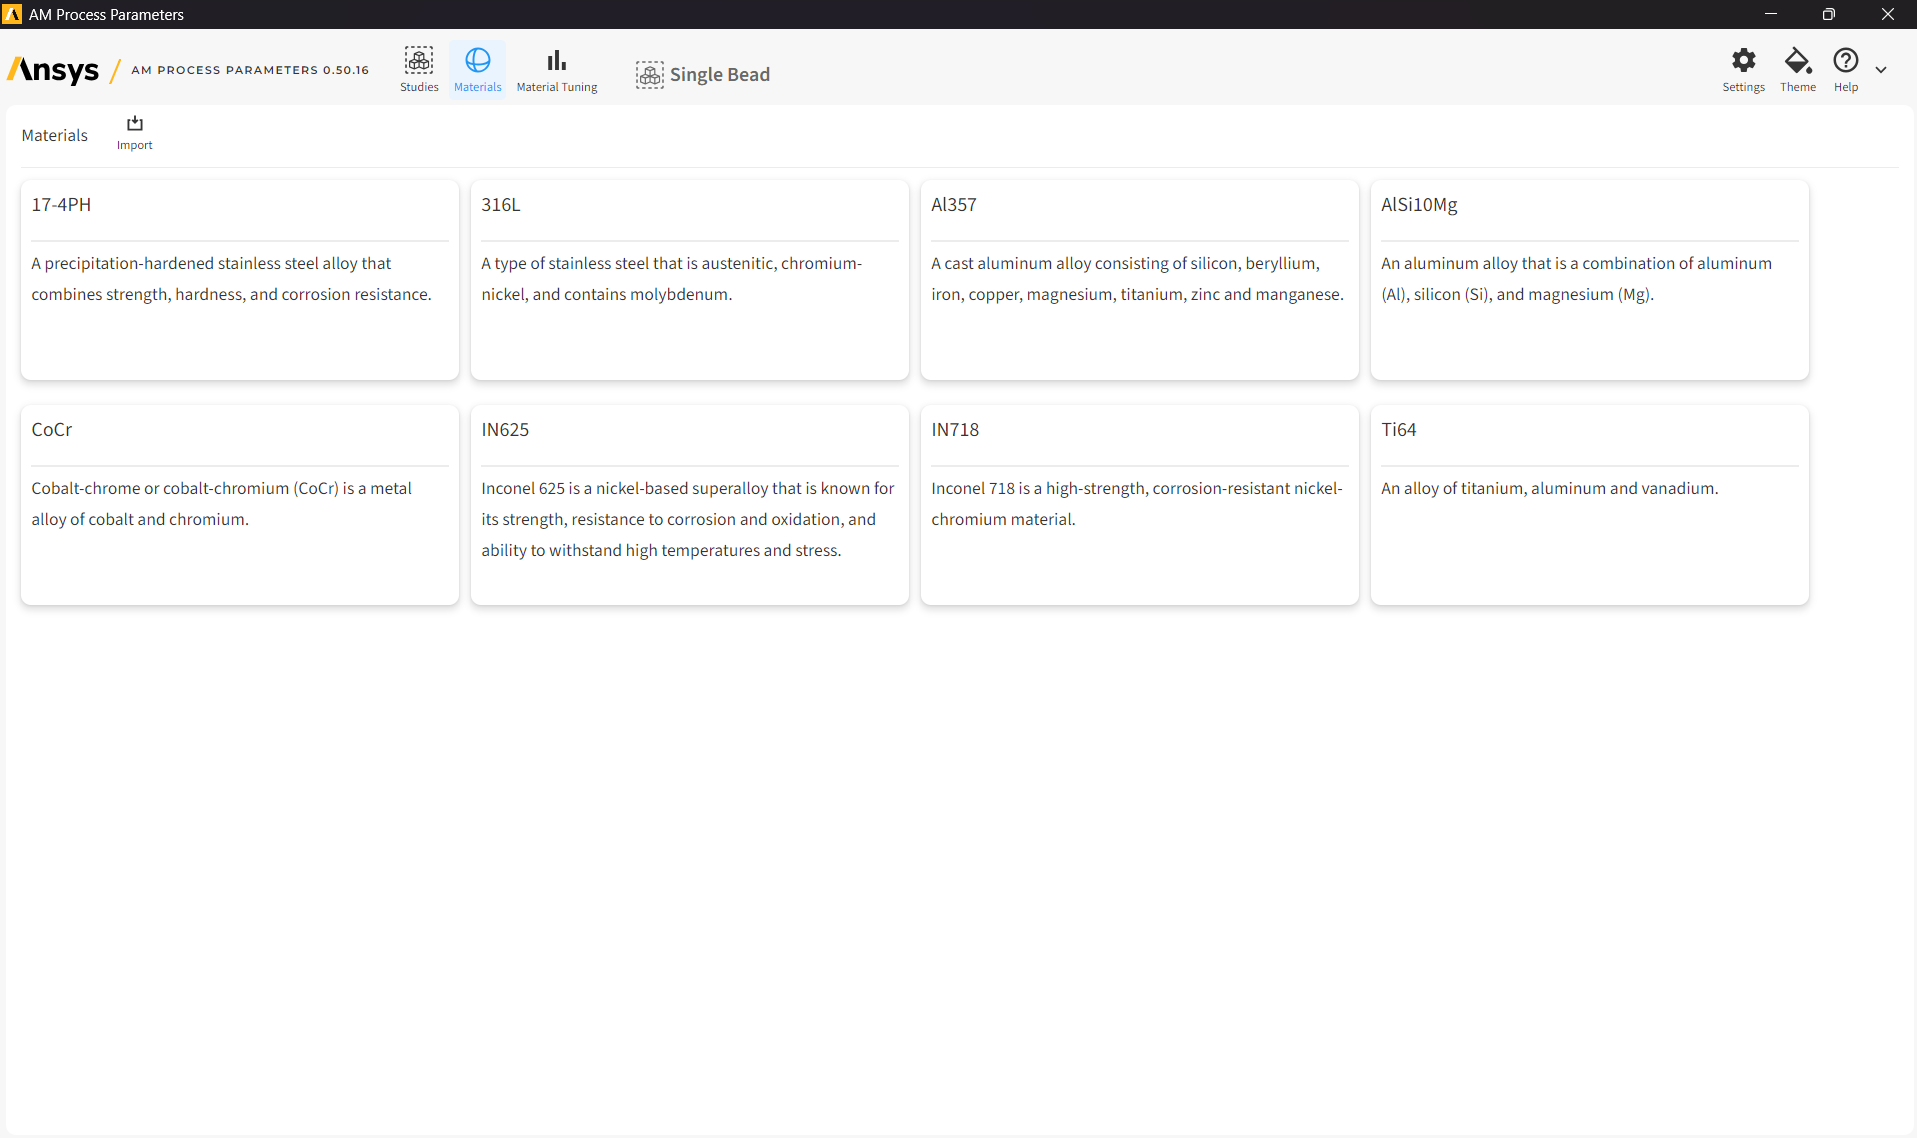Open the IN625 material card
Screen dimensions: 1917x1138
(x=690, y=505)
